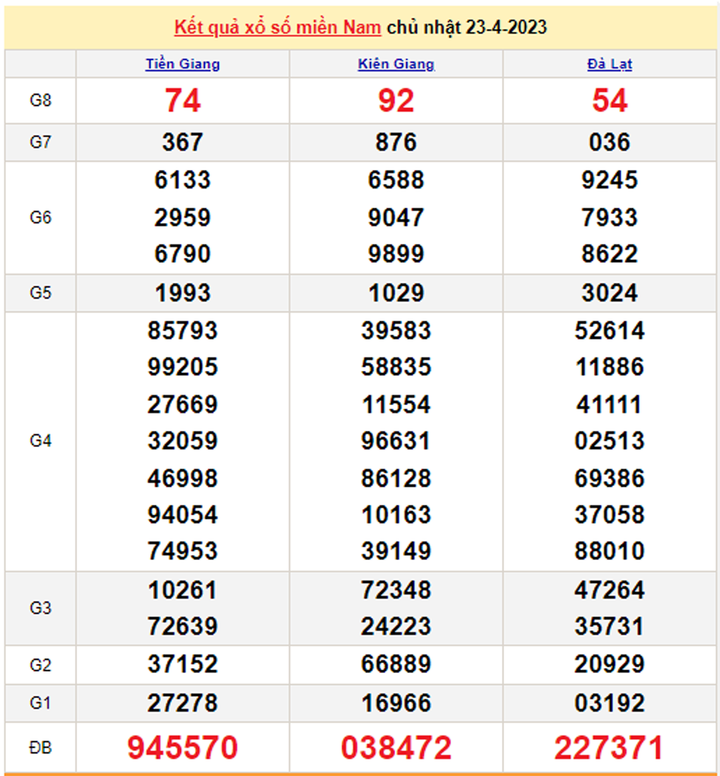Open the Kiên Giang province link
Viewport: 720px width, 776px height.
(396, 65)
